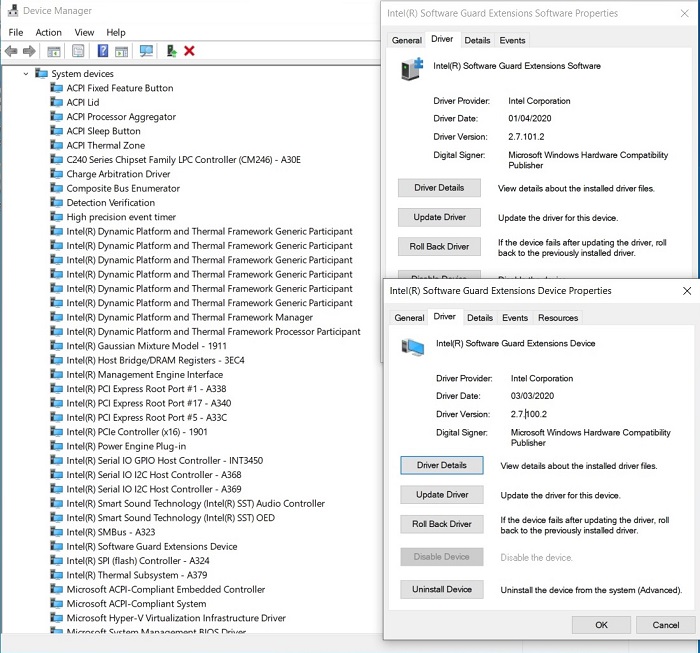
Task: Click the Device Manager title bar icon
Action: [x=13, y=10]
